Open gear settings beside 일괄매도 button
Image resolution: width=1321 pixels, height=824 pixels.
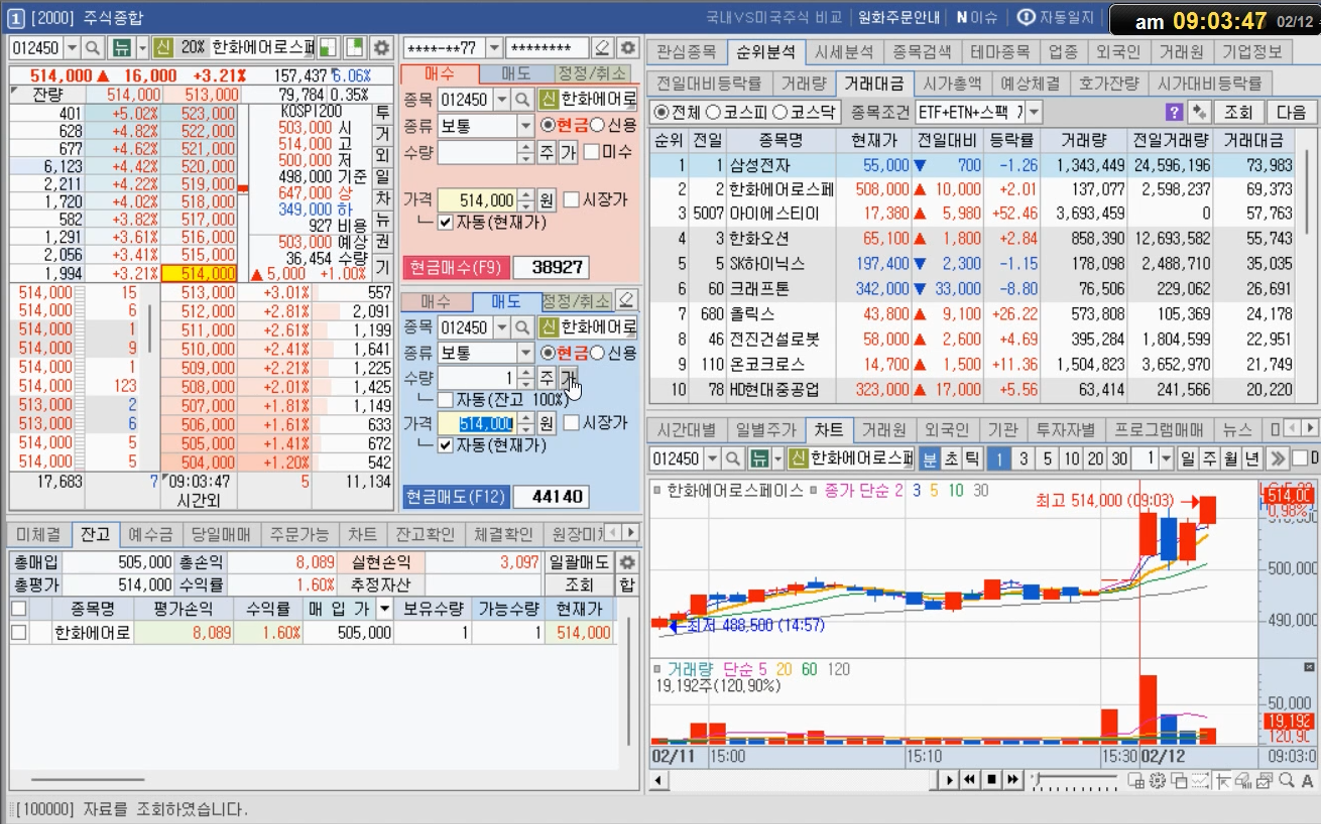point(627,562)
